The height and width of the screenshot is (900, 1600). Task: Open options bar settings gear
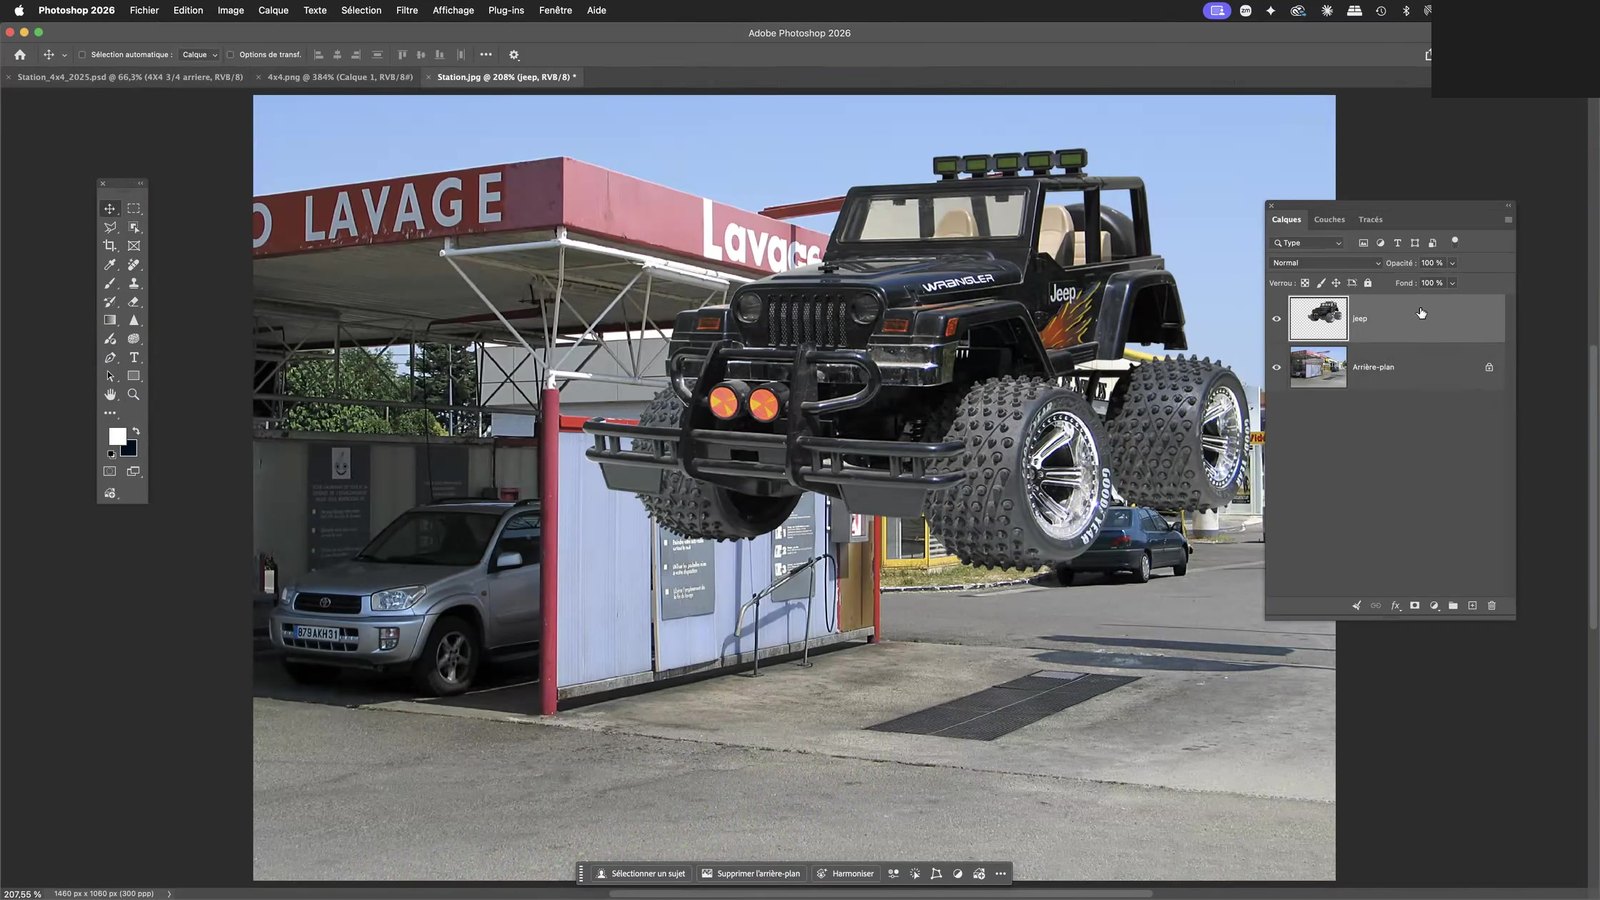(x=514, y=55)
